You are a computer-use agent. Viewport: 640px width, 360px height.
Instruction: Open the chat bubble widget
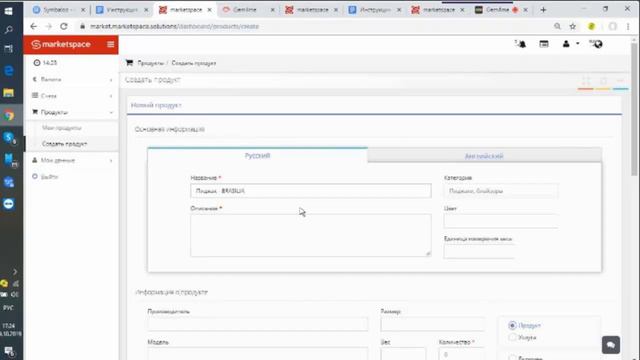coord(611,345)
